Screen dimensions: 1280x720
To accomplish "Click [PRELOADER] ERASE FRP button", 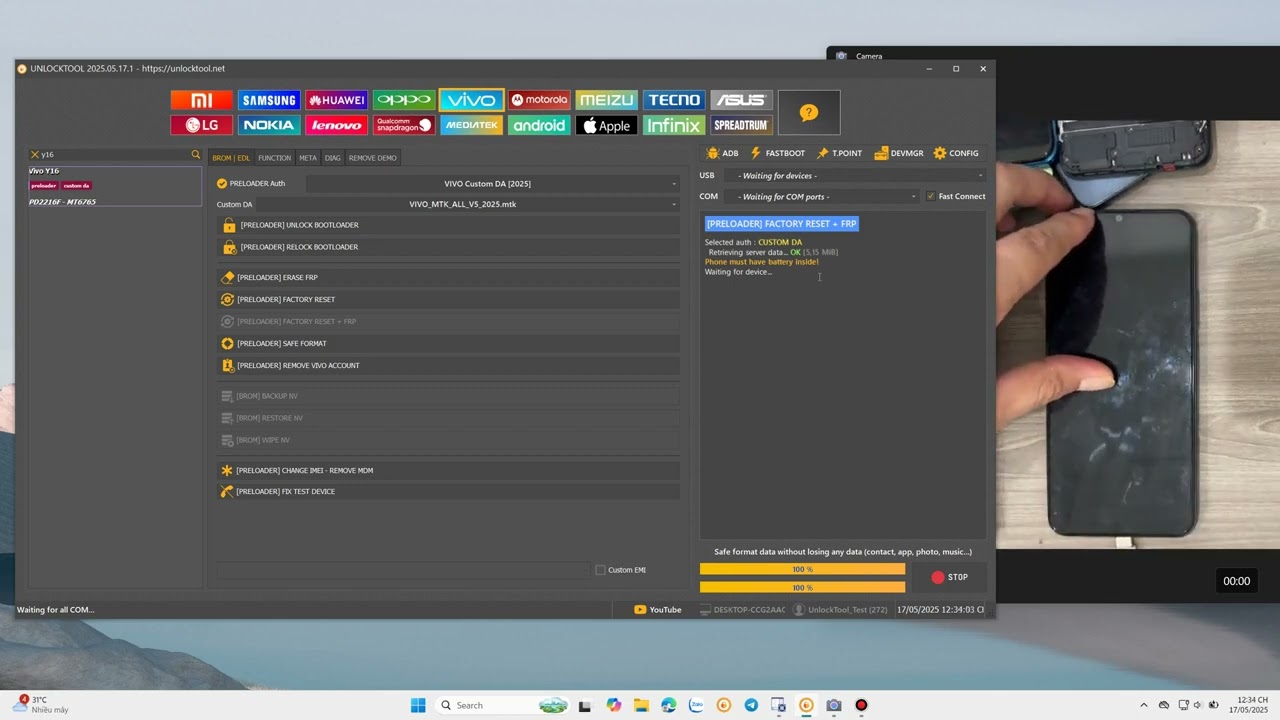I will tap(448, 277).
